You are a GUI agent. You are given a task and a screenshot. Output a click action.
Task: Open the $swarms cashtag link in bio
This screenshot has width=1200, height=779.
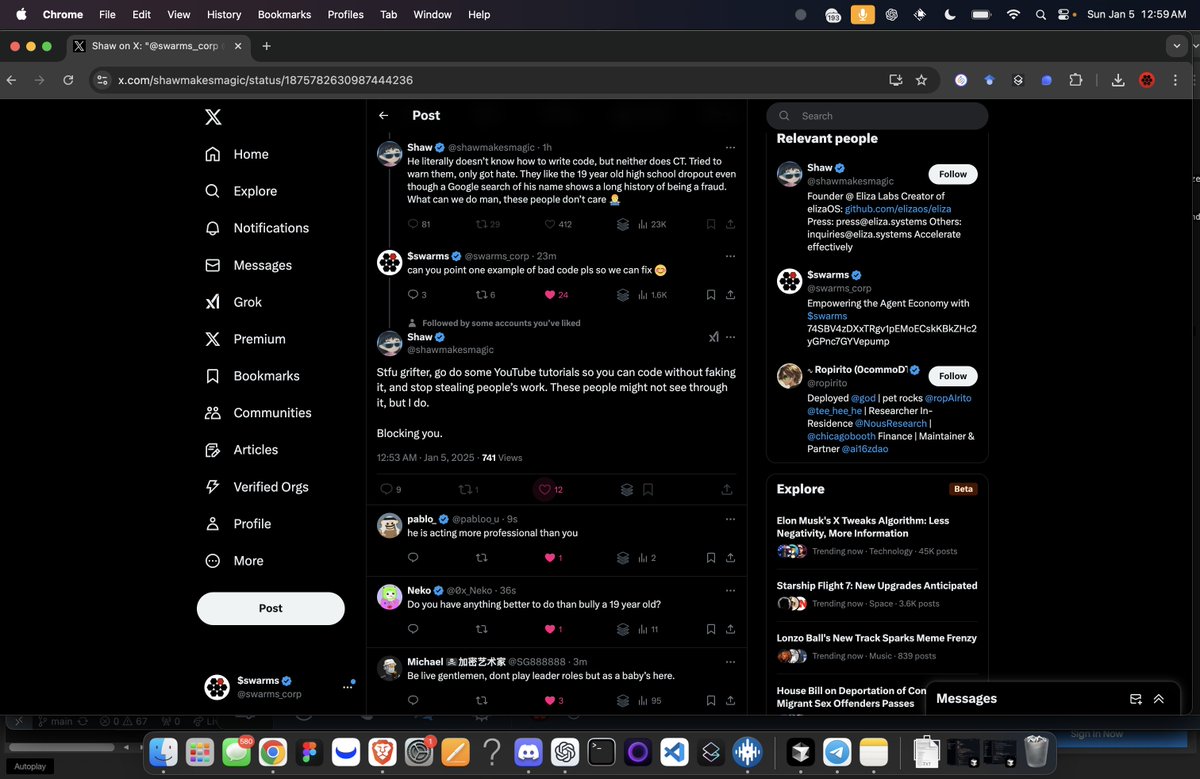827,316
